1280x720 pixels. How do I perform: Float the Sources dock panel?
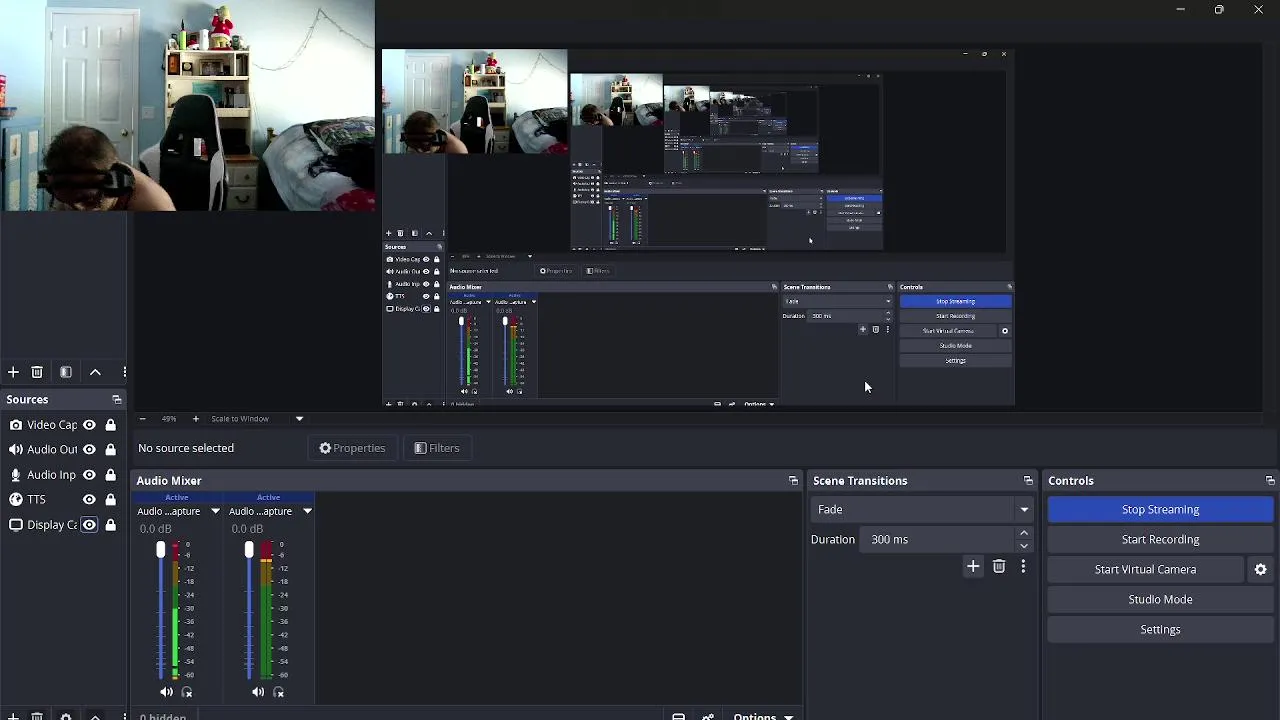tap(116, 400)
